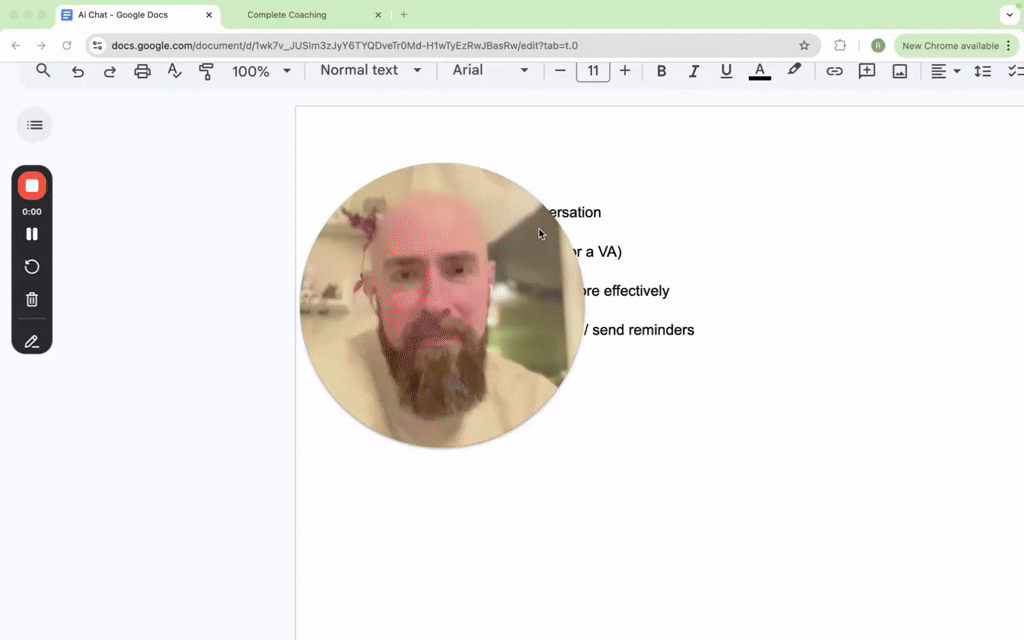Click New Chrome available update button
Screen dimensions: 1024x640
(956, 46)
